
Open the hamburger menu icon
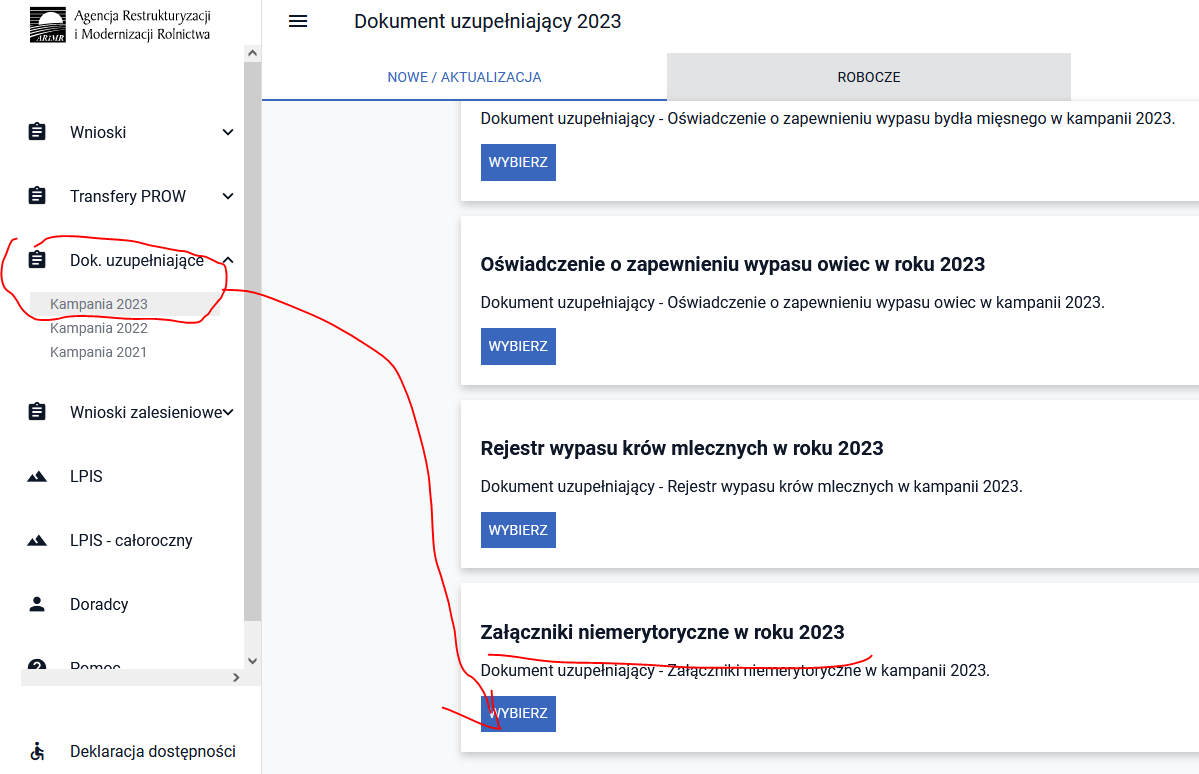pos(298,22)
